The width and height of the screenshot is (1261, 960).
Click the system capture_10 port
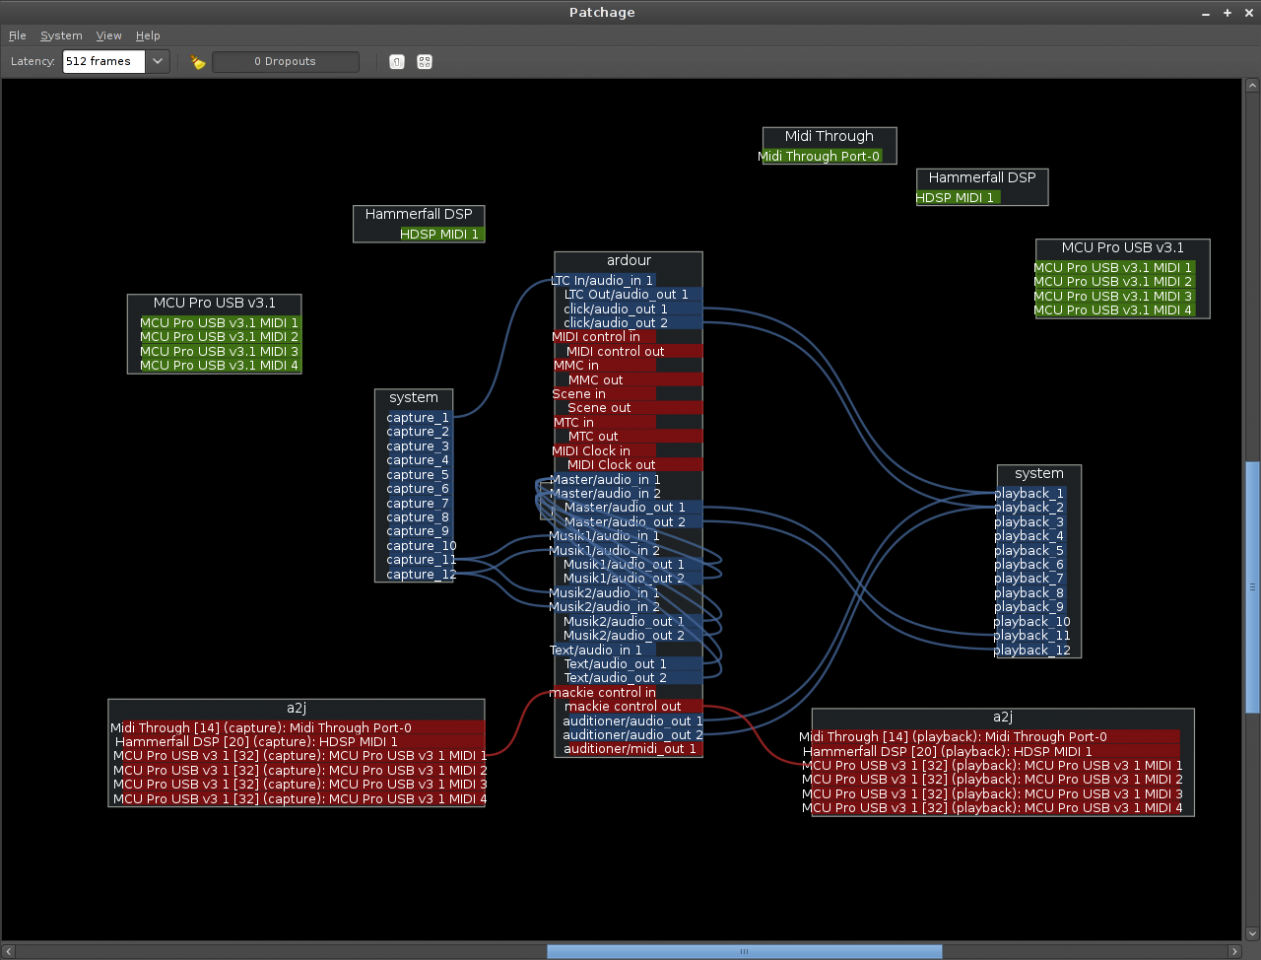[x=421, y=546]
